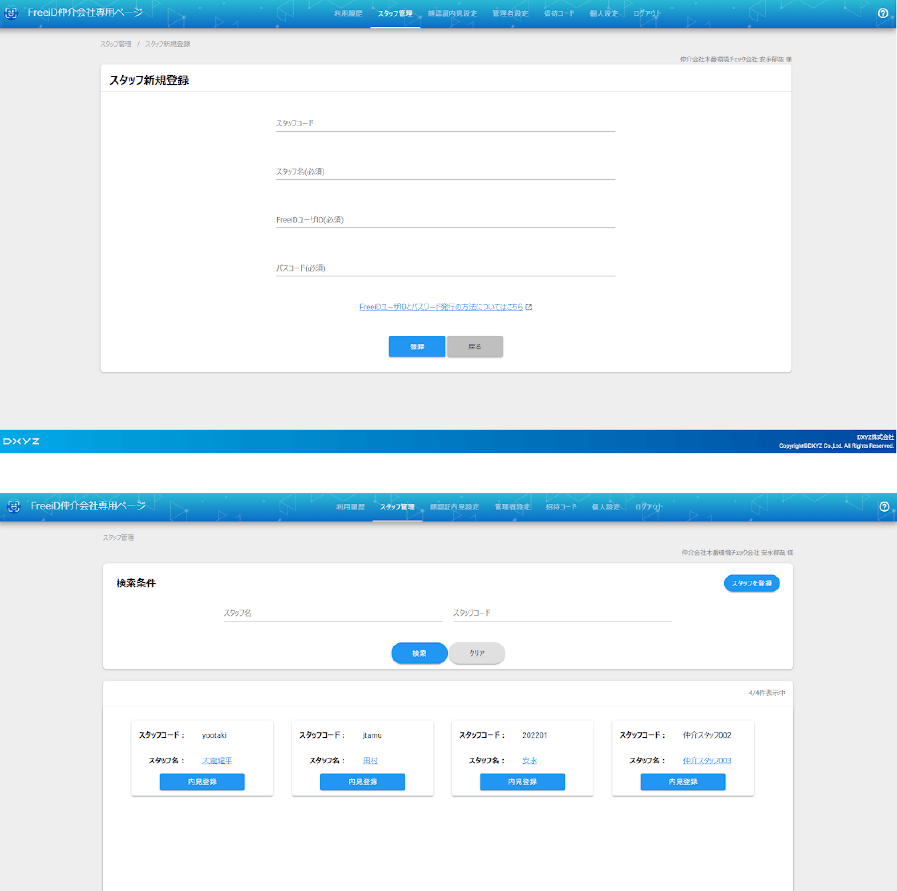Click the help icon in the top header
The width and height of the screenshot is (897, 891).
pyautogui.click(x=882, y=14)
